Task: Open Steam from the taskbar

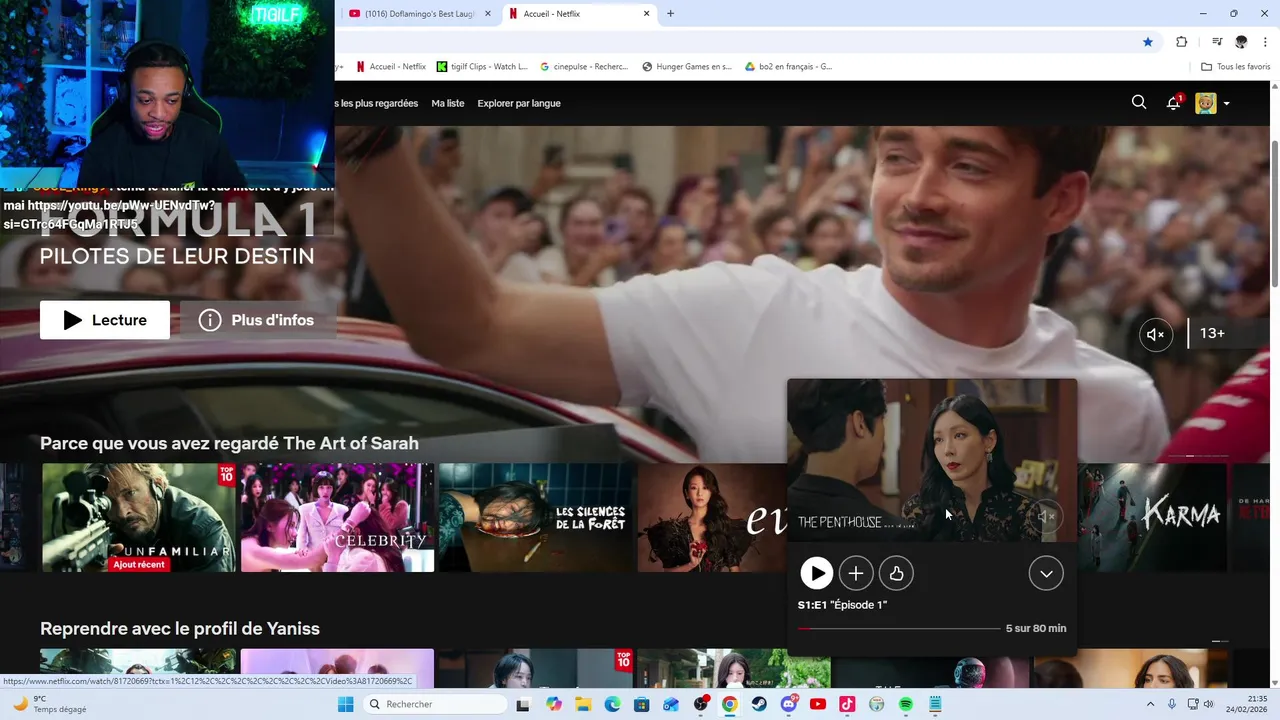Action: pyautogui.click(x=759, y=704)
